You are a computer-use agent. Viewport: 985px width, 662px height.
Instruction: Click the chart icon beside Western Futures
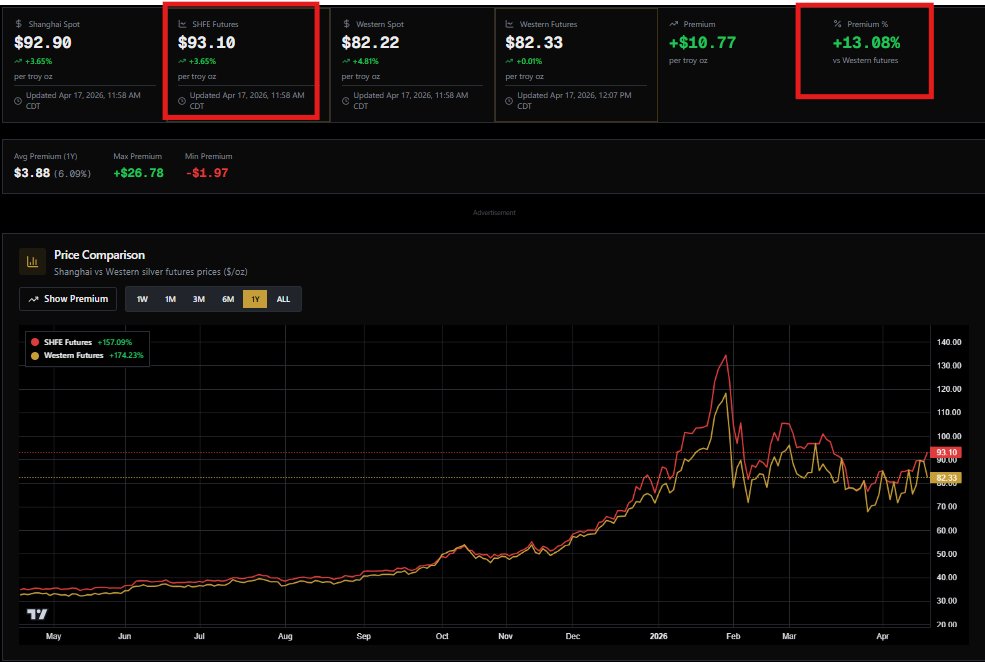[509, 24]
